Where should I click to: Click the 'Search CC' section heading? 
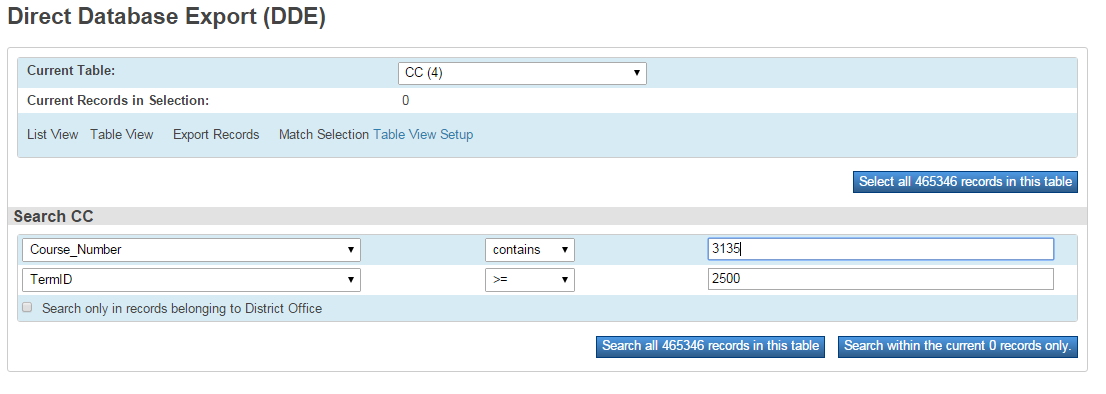[54, 216]
